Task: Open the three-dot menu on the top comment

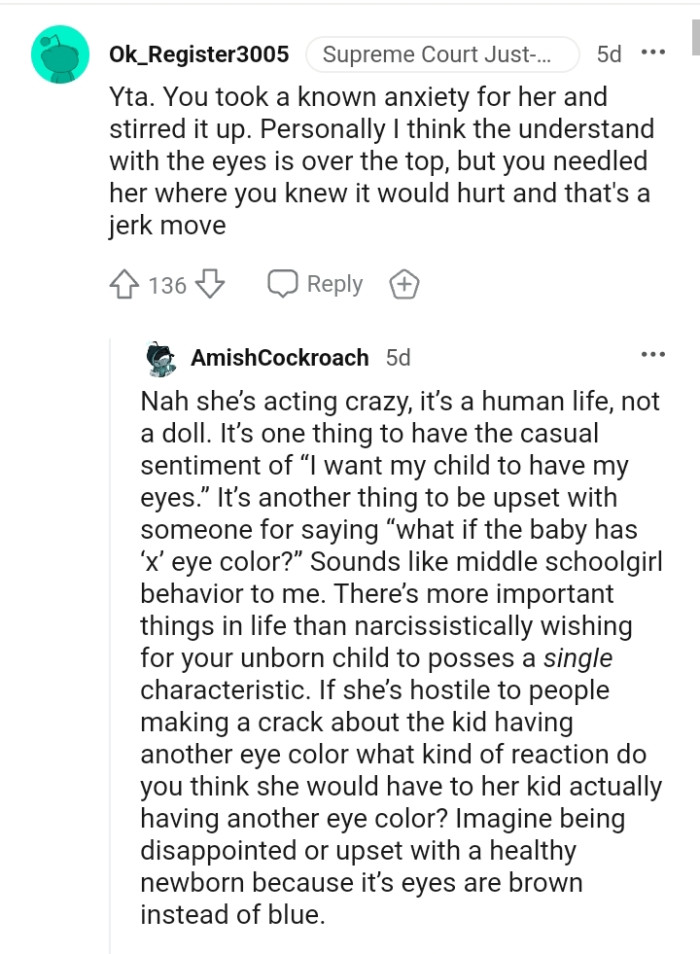Action: point(654,52)
